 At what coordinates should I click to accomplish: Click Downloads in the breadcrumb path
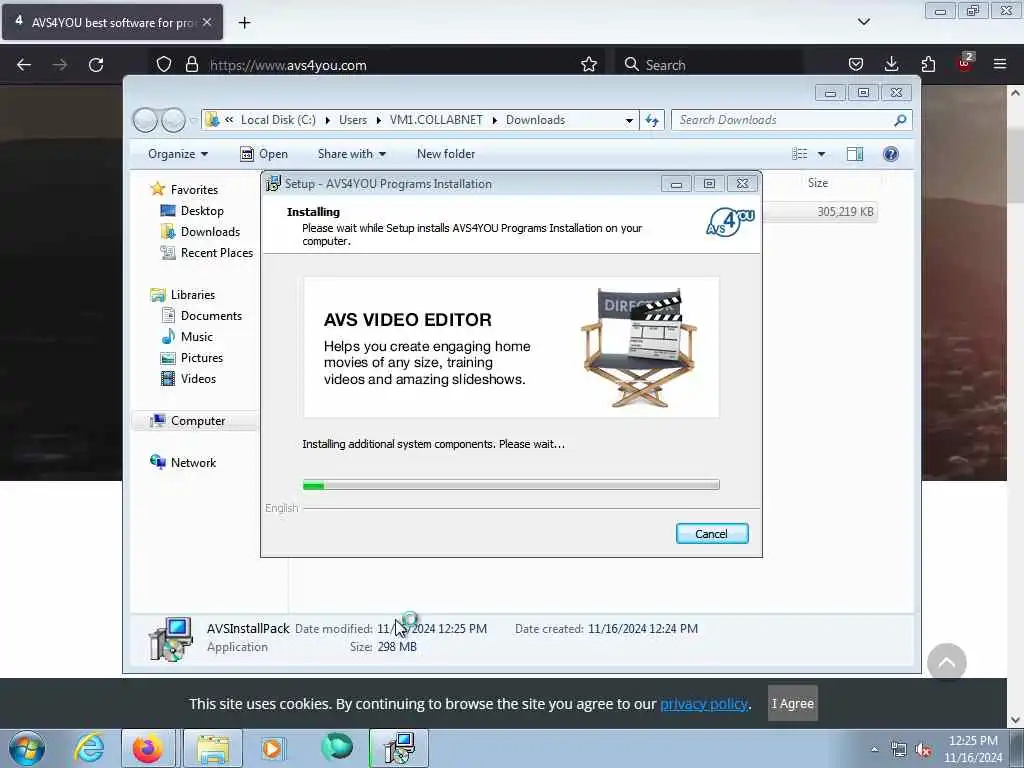tap(536, 120)
